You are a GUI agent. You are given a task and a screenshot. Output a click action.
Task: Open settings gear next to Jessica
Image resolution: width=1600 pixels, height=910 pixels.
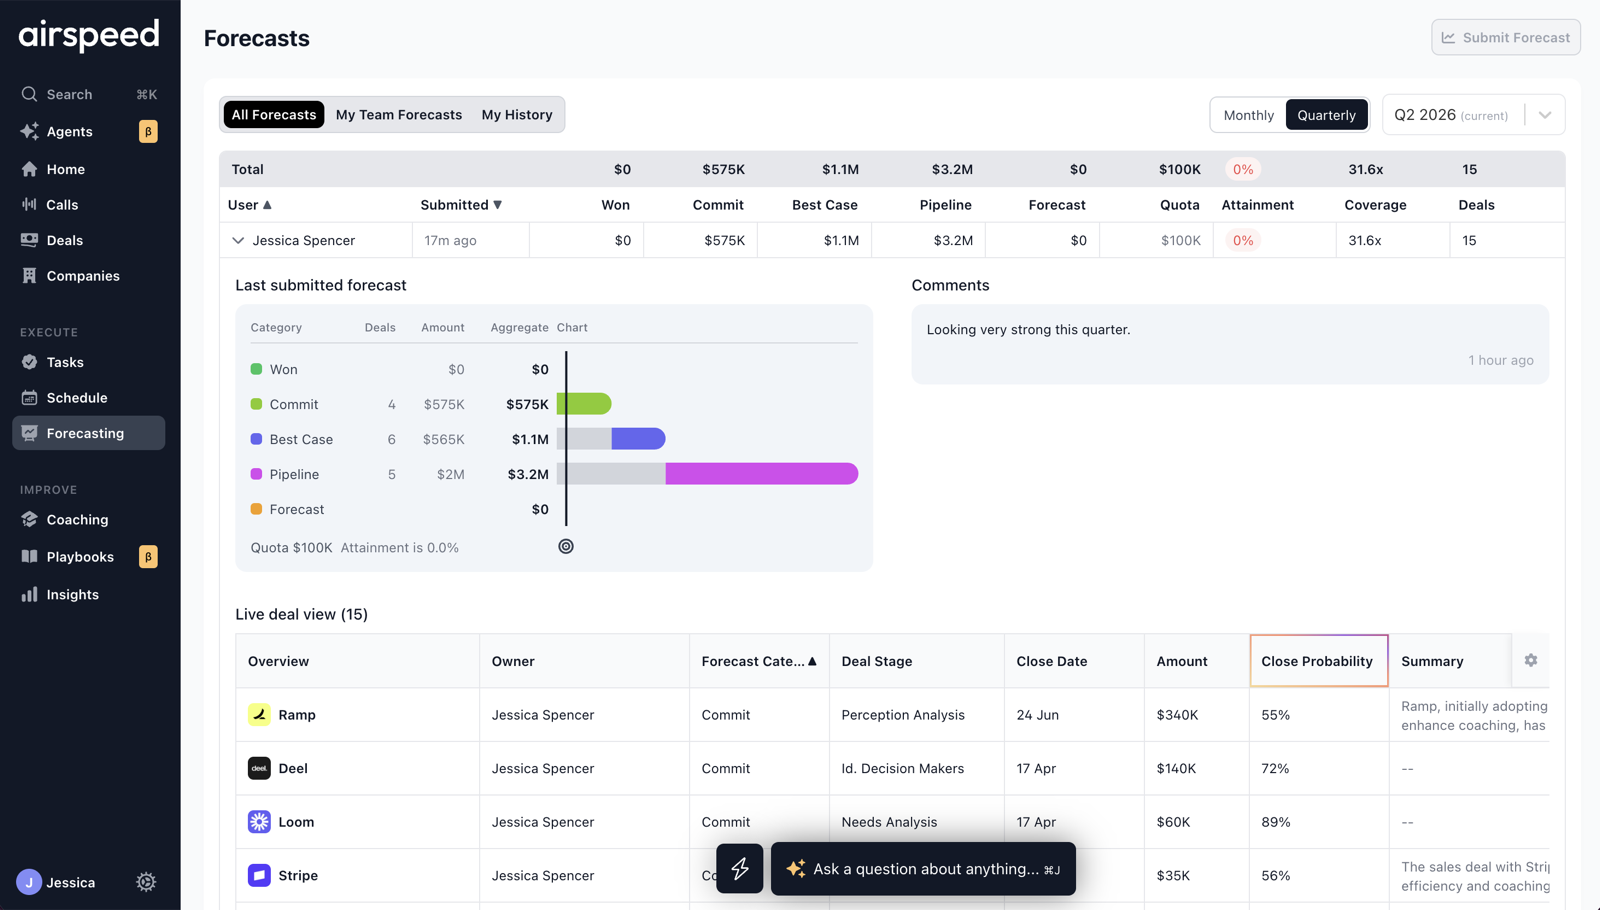tap(146, 882)
